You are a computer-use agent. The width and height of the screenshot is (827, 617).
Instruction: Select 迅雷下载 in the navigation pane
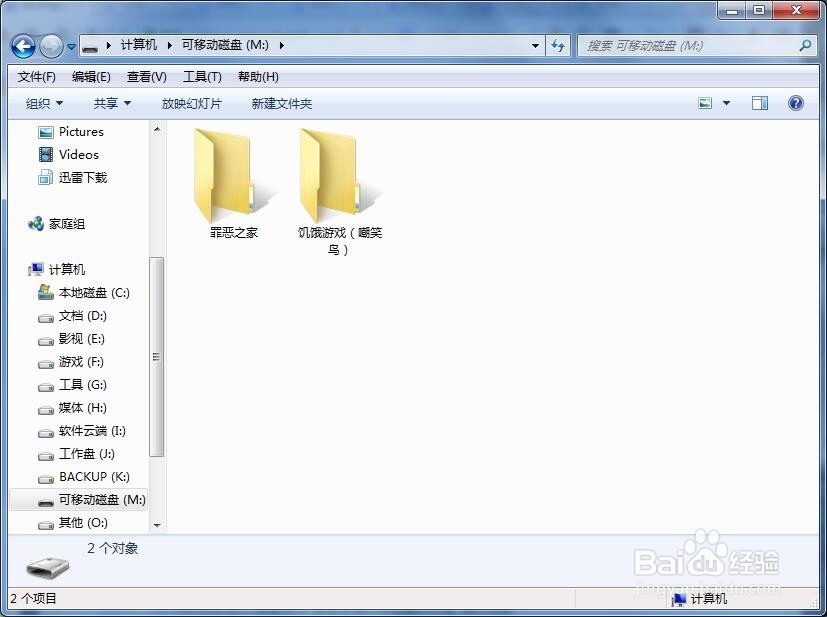click(x=83, y=178)
